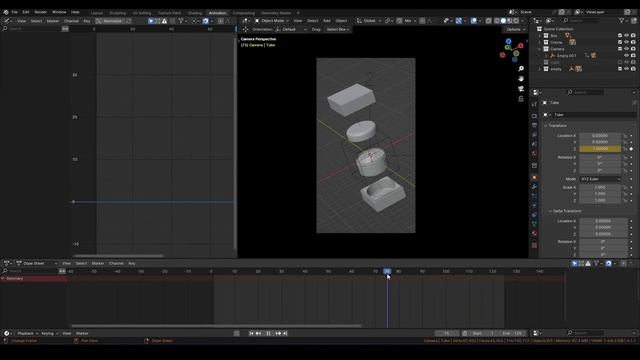Viewport: 640px width, 360px height.
Task: Hide Empty.001 with its eye icon
Action: (x=627, y=56)
